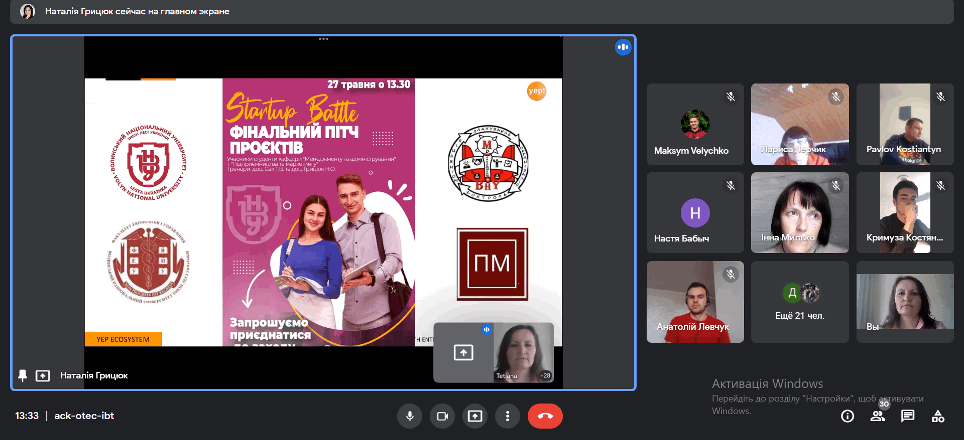Screen dimensions: 964x440
Task: Select Настя Бабич participant tile
Action: pyautogui.click(x=695, y=213)
